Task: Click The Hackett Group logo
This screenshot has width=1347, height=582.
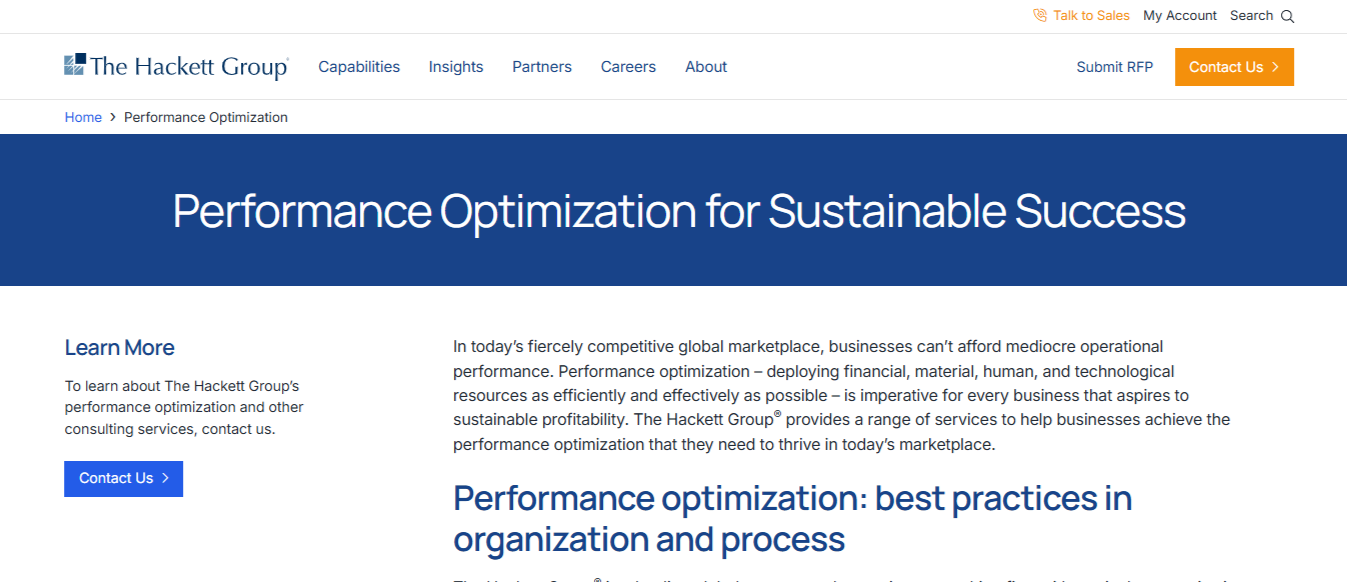Action: click(x=177, y=67)
